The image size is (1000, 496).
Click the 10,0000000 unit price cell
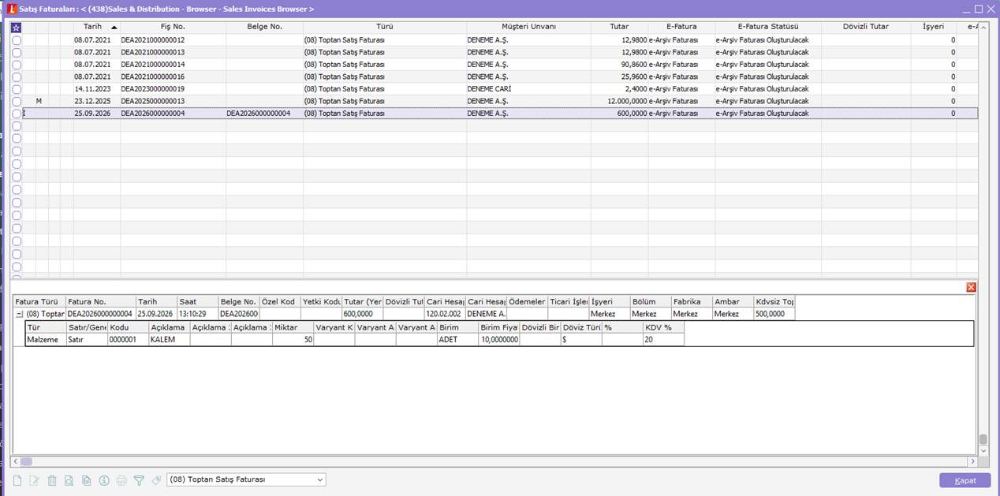[500, 340]
